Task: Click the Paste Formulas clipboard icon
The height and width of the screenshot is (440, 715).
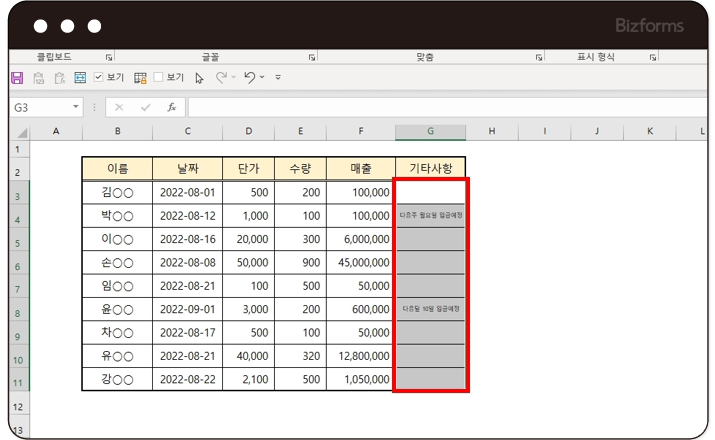Action: (x=59, y=77)
